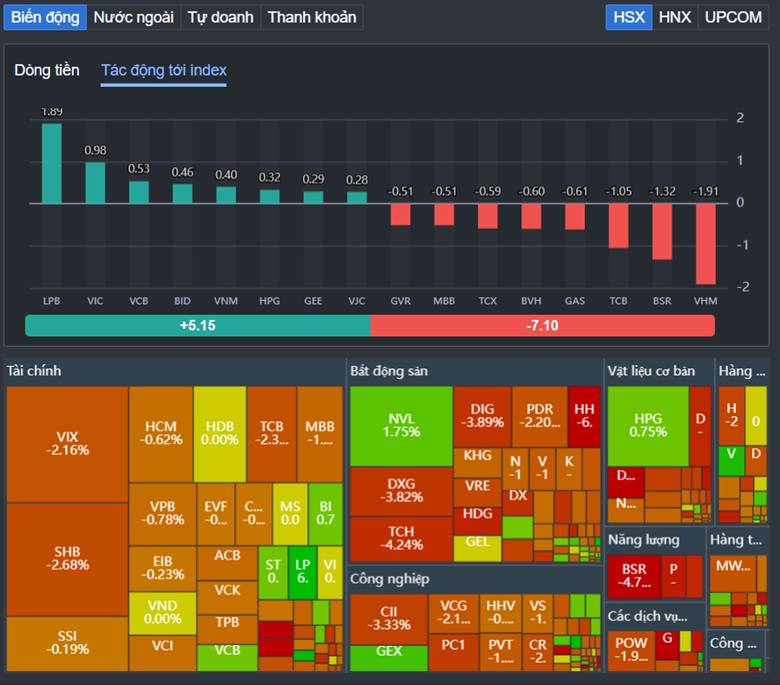Open the MW... tile
Viewport: 780px width, 685px height.
tap(733, 573)
